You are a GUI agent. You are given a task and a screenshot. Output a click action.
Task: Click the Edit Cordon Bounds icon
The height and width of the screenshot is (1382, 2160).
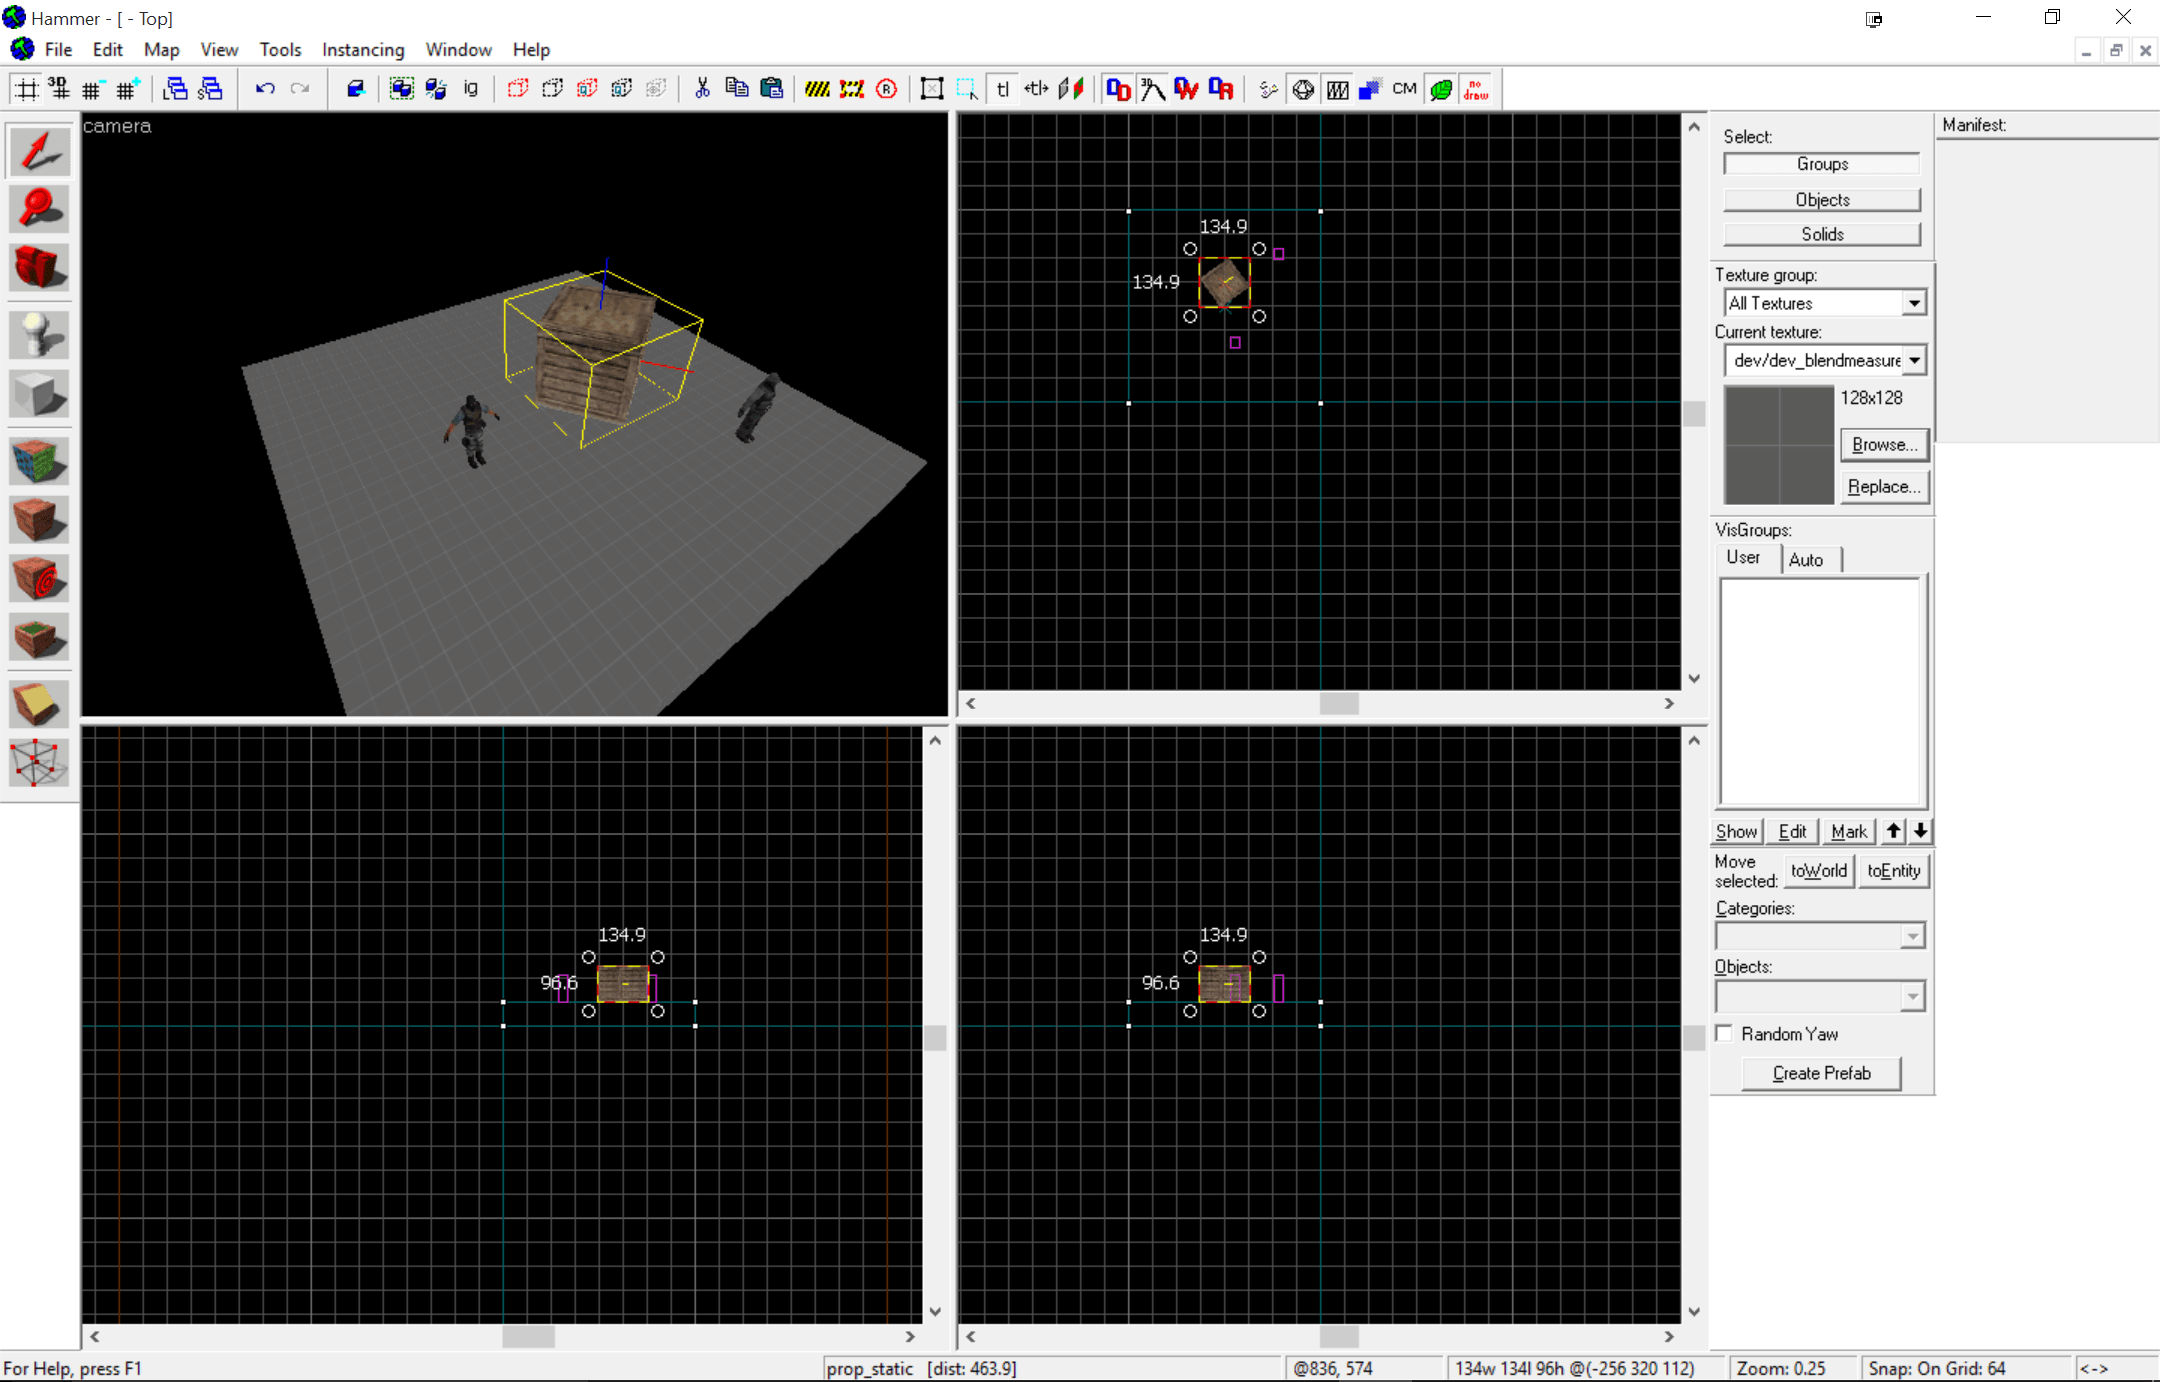click(x=852, y=89)
